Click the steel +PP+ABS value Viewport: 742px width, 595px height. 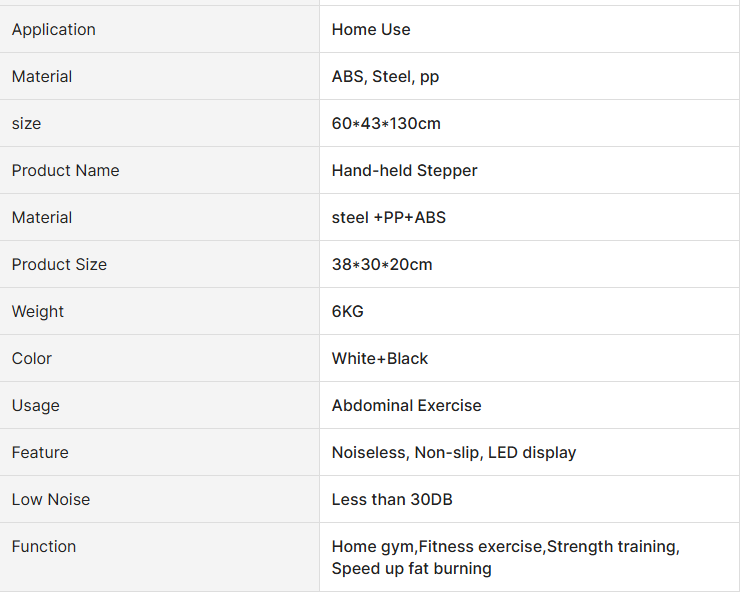tap(389, 217)
